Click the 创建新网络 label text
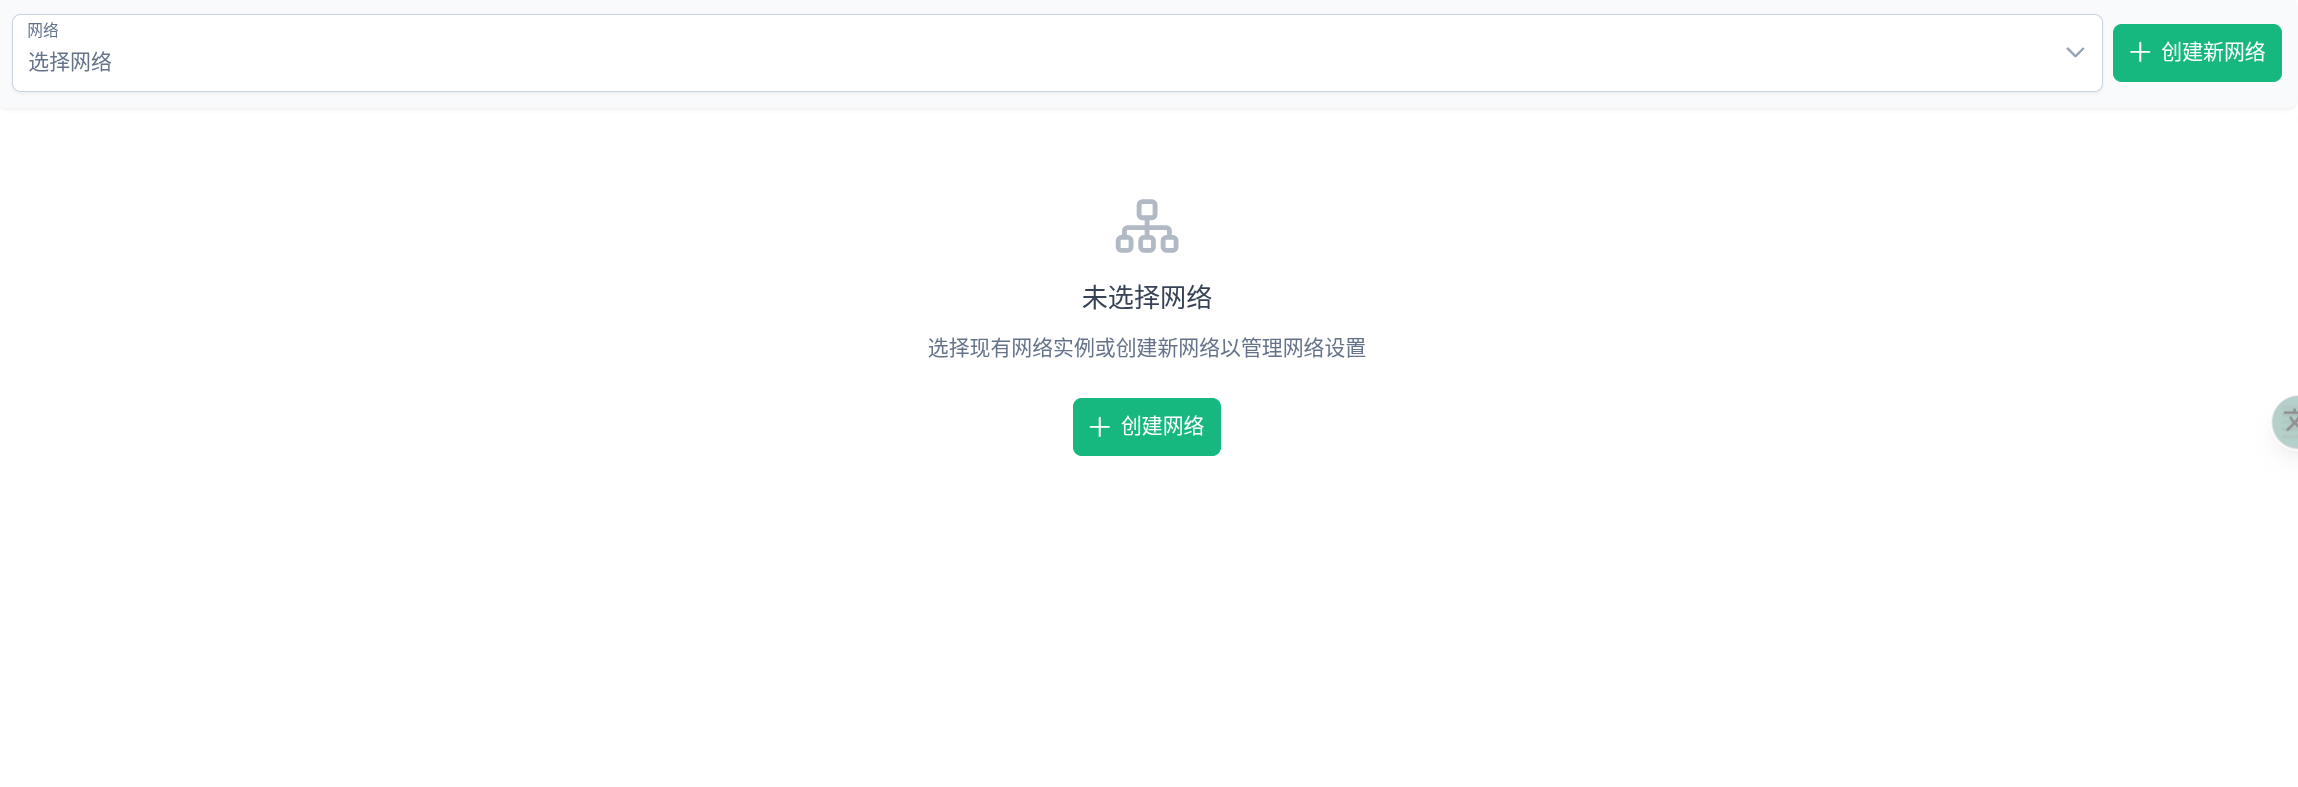The height and width of the screenshot is (787, 2298). (x=2213, y=52)
